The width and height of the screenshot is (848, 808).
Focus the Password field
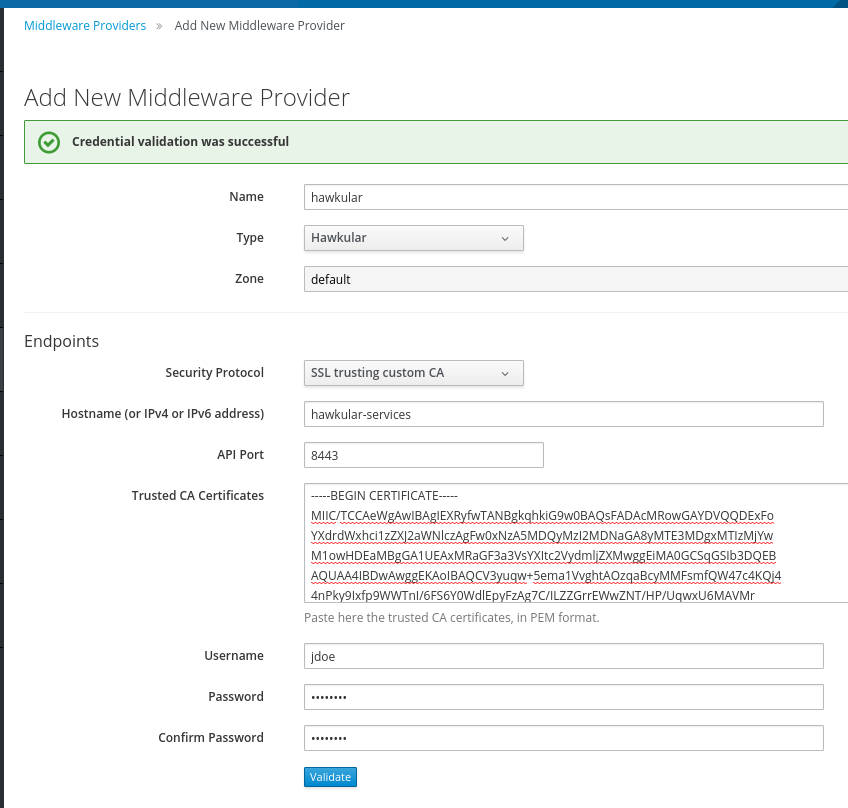pos(564,697)
